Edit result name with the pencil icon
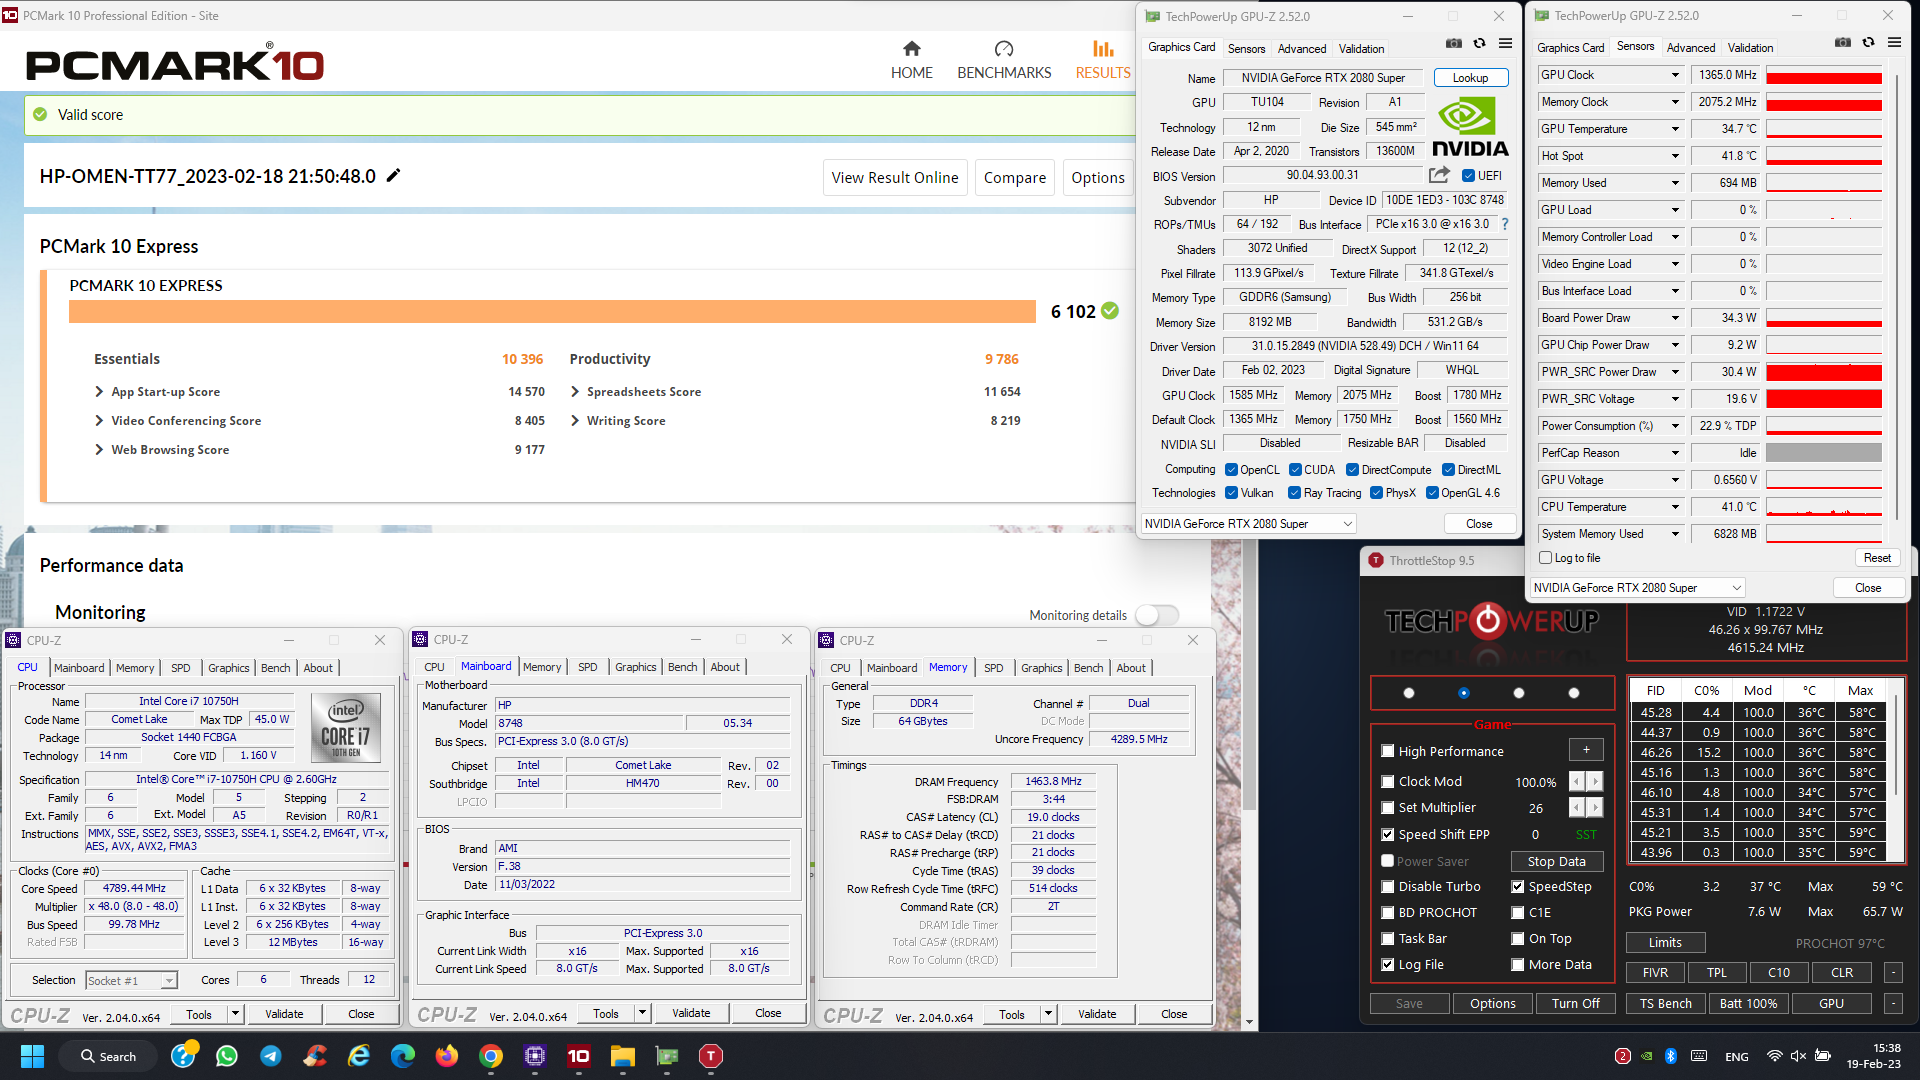 393,176
